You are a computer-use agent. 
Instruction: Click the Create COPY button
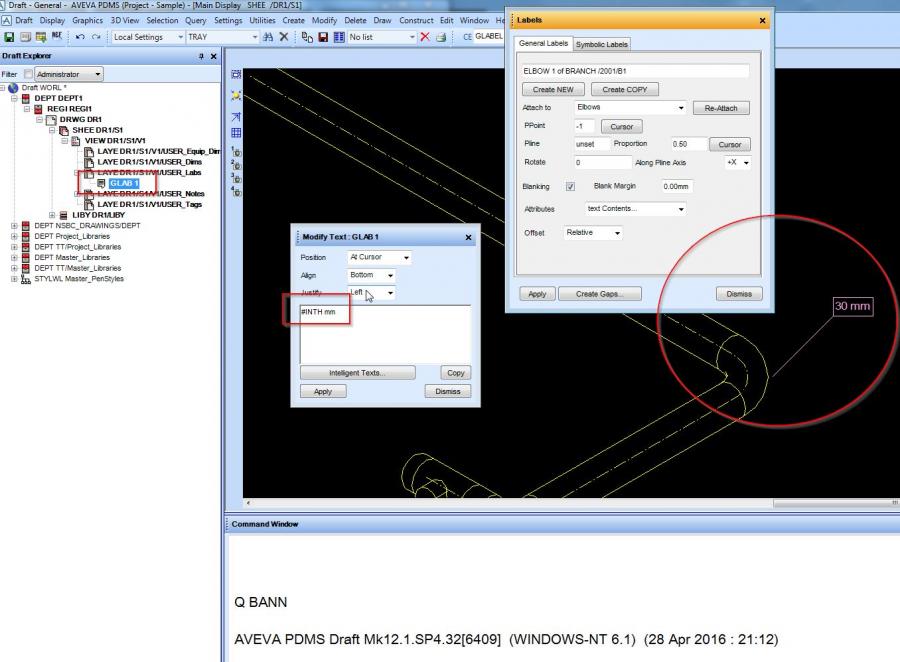624,90
